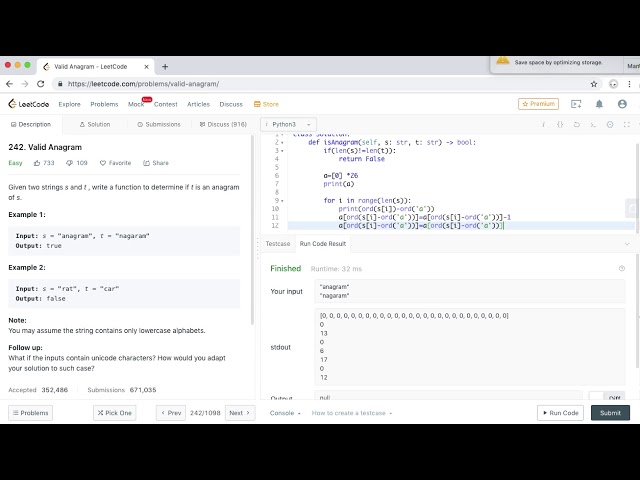Click the Your input field showing "anagram"
Screen dimensions: 640x480
469,291
